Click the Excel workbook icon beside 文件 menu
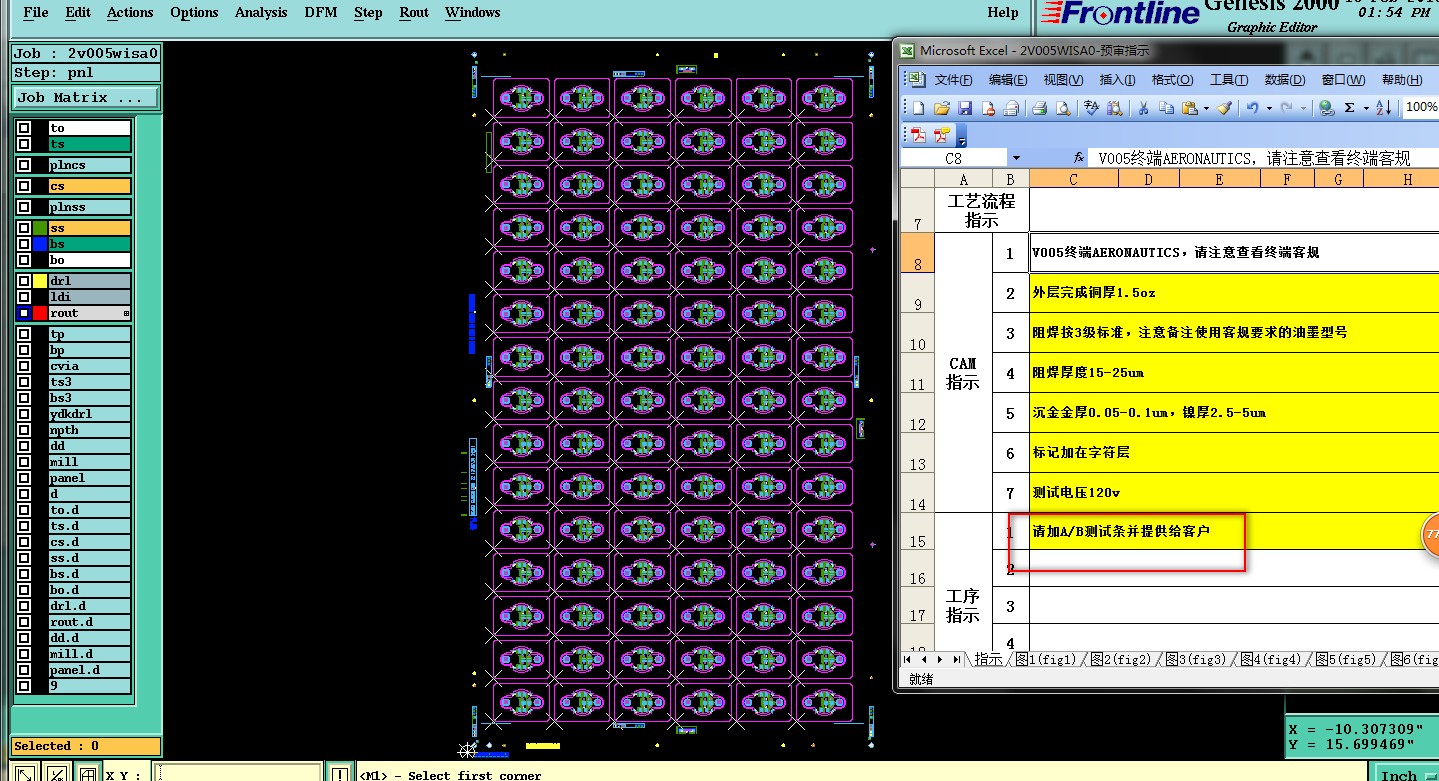The width and height of the screenshot is (1439, 781). click(916, 80)
